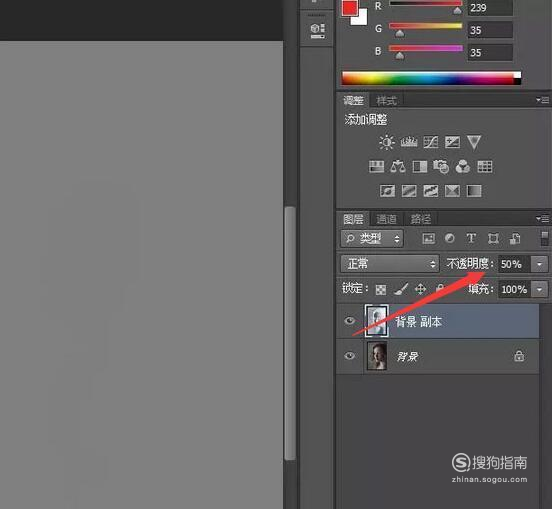This screenshot has width=552, height=509.
Task: Click the G channel value field
Action: click(x=490, y=30)
